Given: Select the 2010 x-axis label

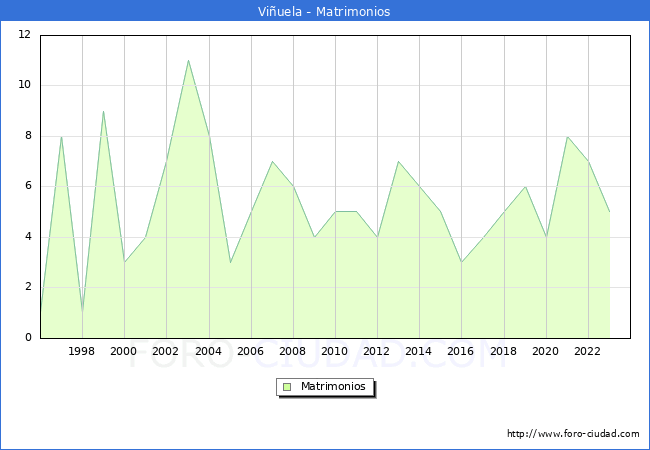Looking at the screenshot, I should tap(335, 351).
